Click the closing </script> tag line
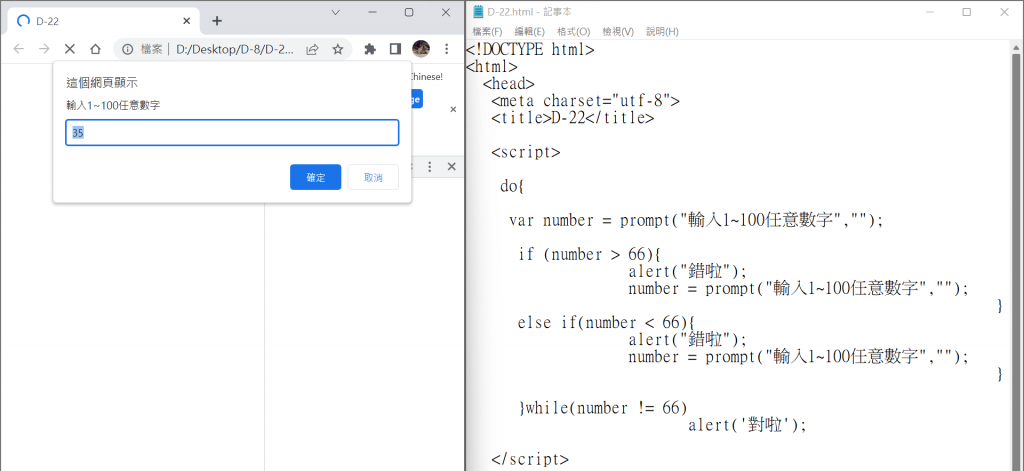Image resolution: width=1024 pixels, height=471 pixels. pyautogui.click(x=530, y=459)
